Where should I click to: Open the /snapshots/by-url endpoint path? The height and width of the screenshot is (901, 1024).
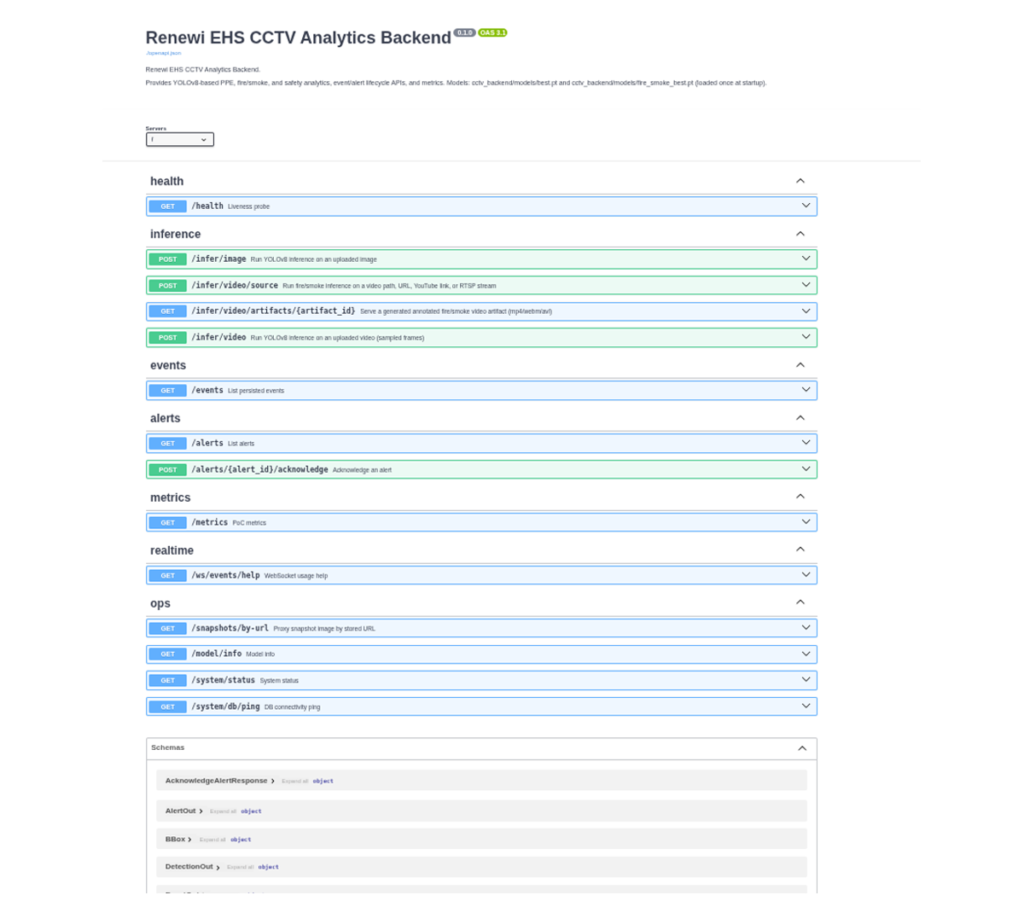[x=230, y=628]
